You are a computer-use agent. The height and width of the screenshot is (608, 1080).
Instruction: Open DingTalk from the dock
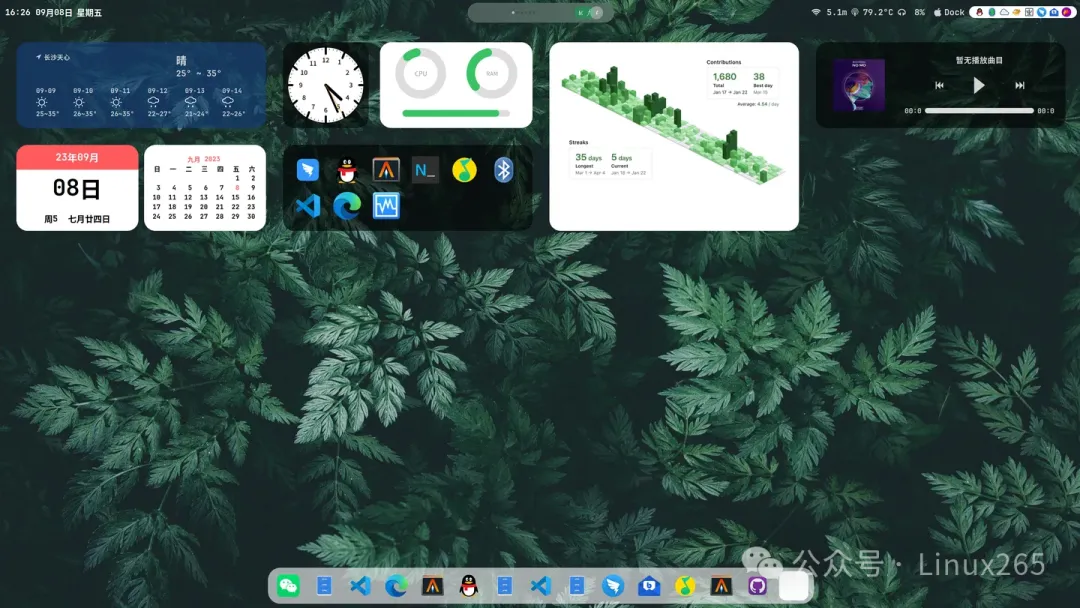pyautogui.click(x=612, y=586)
